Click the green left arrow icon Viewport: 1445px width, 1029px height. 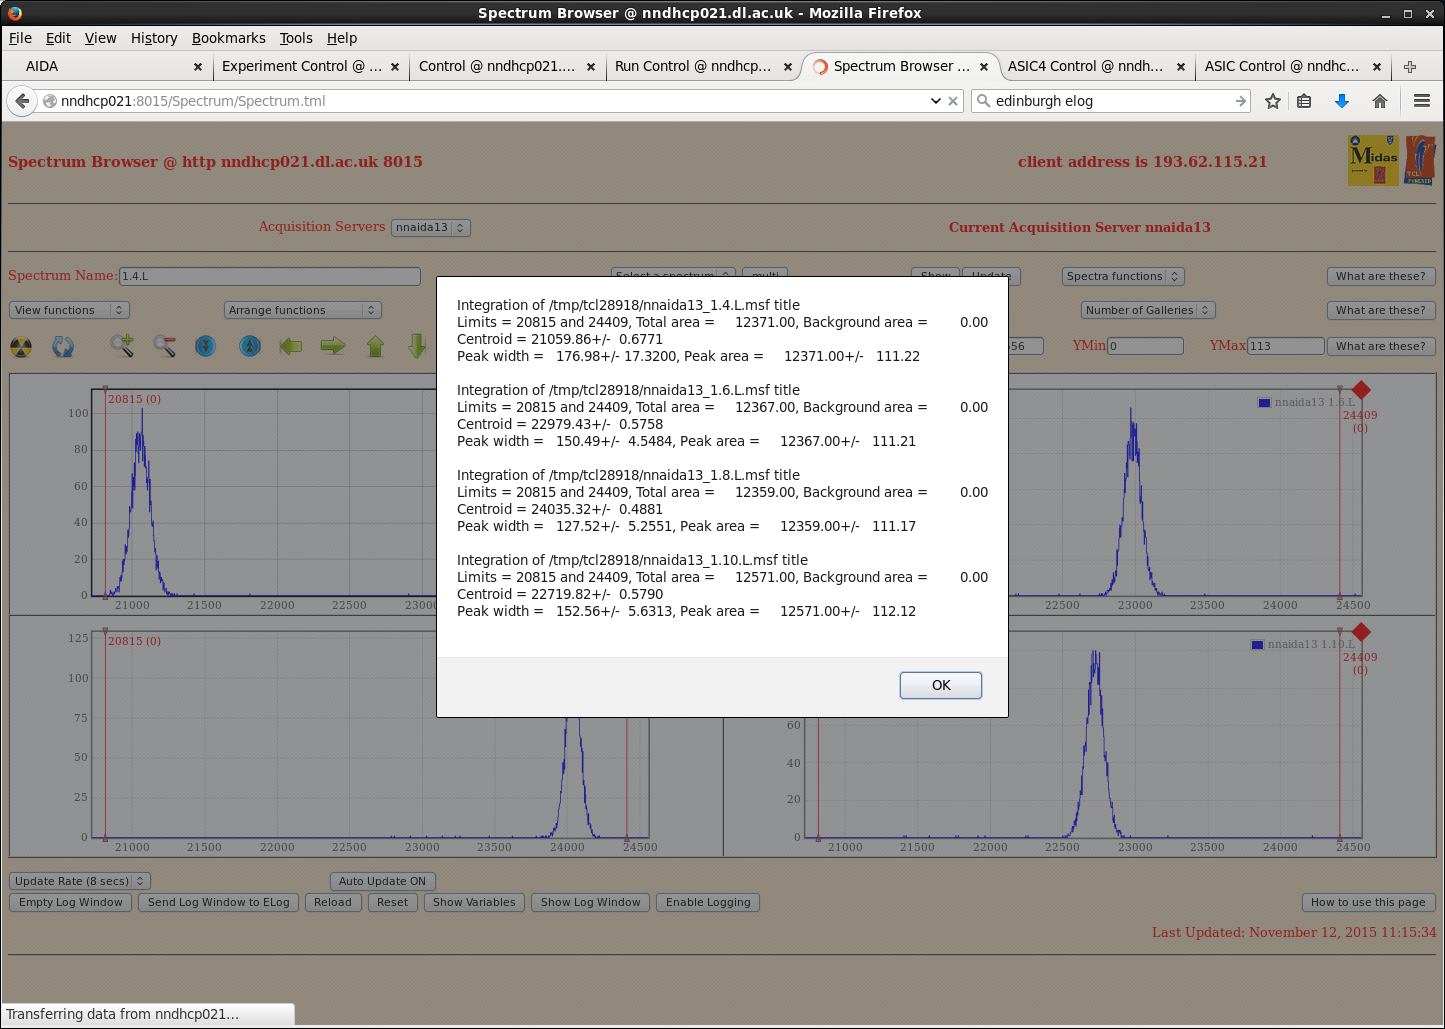coord(291,346)
